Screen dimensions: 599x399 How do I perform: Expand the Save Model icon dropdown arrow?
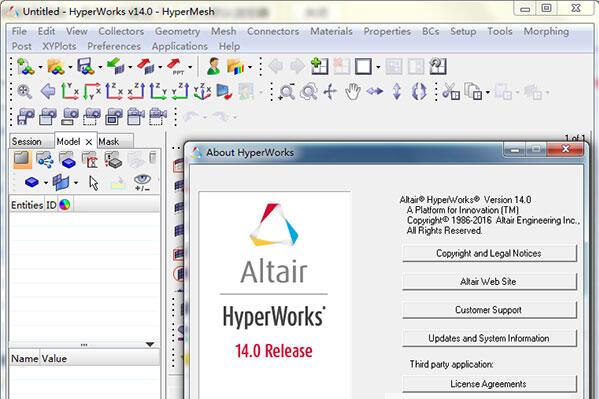[100, 68]
